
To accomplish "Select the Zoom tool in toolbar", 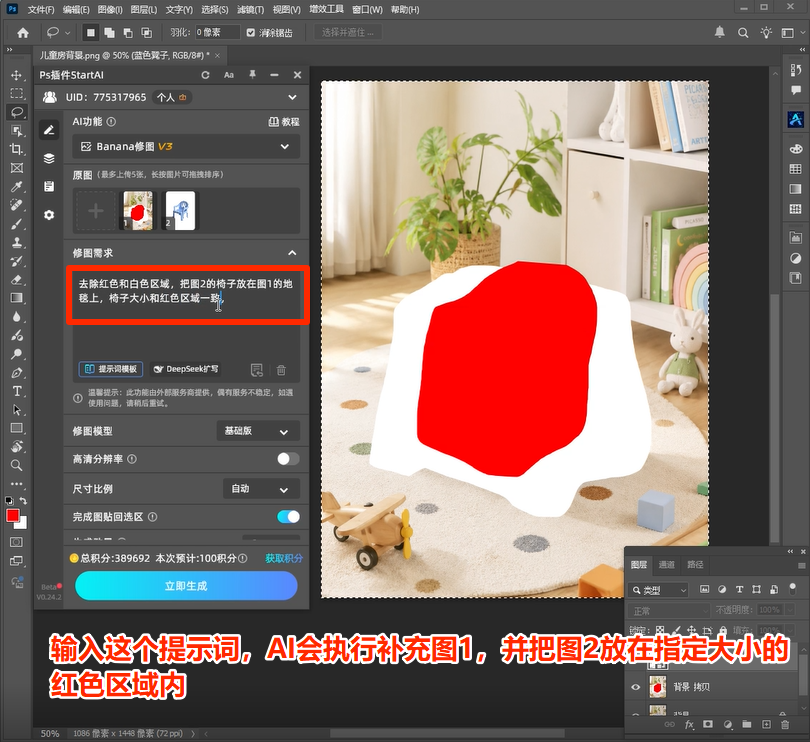I will 17,466.
